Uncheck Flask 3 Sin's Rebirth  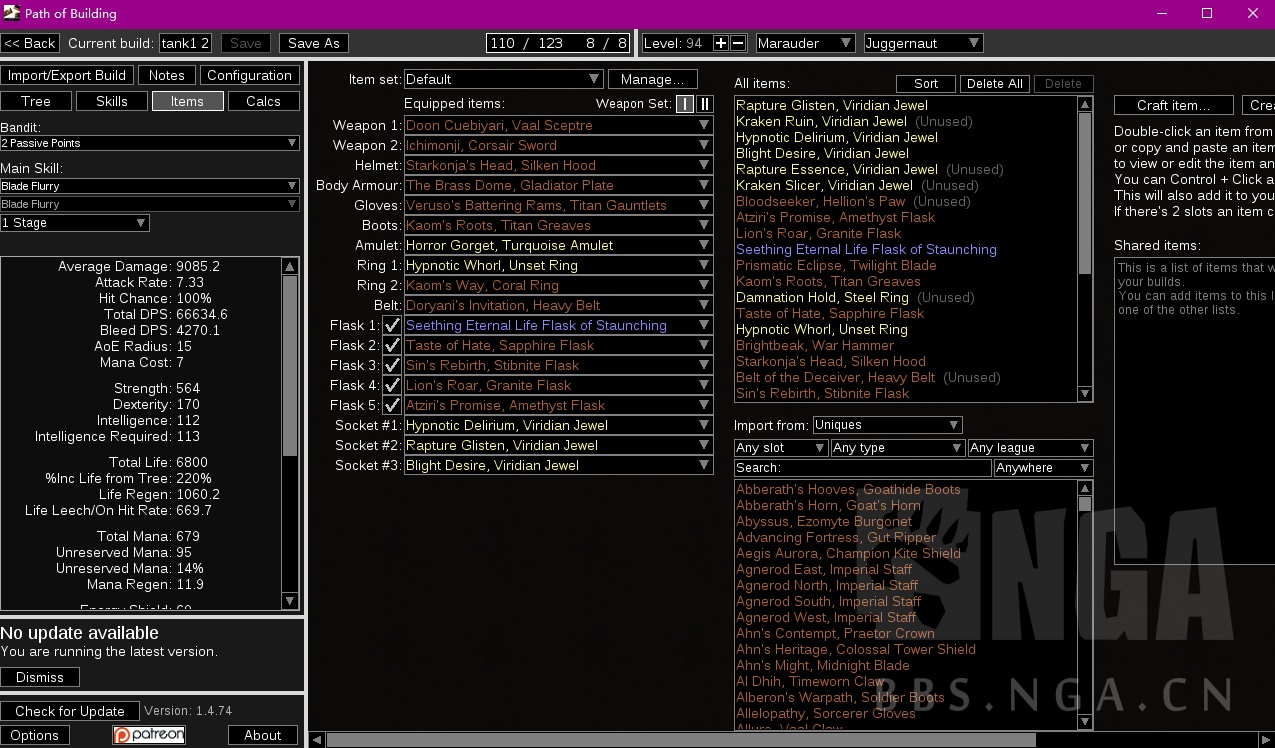pyautogui.click(x=392, y=365)
